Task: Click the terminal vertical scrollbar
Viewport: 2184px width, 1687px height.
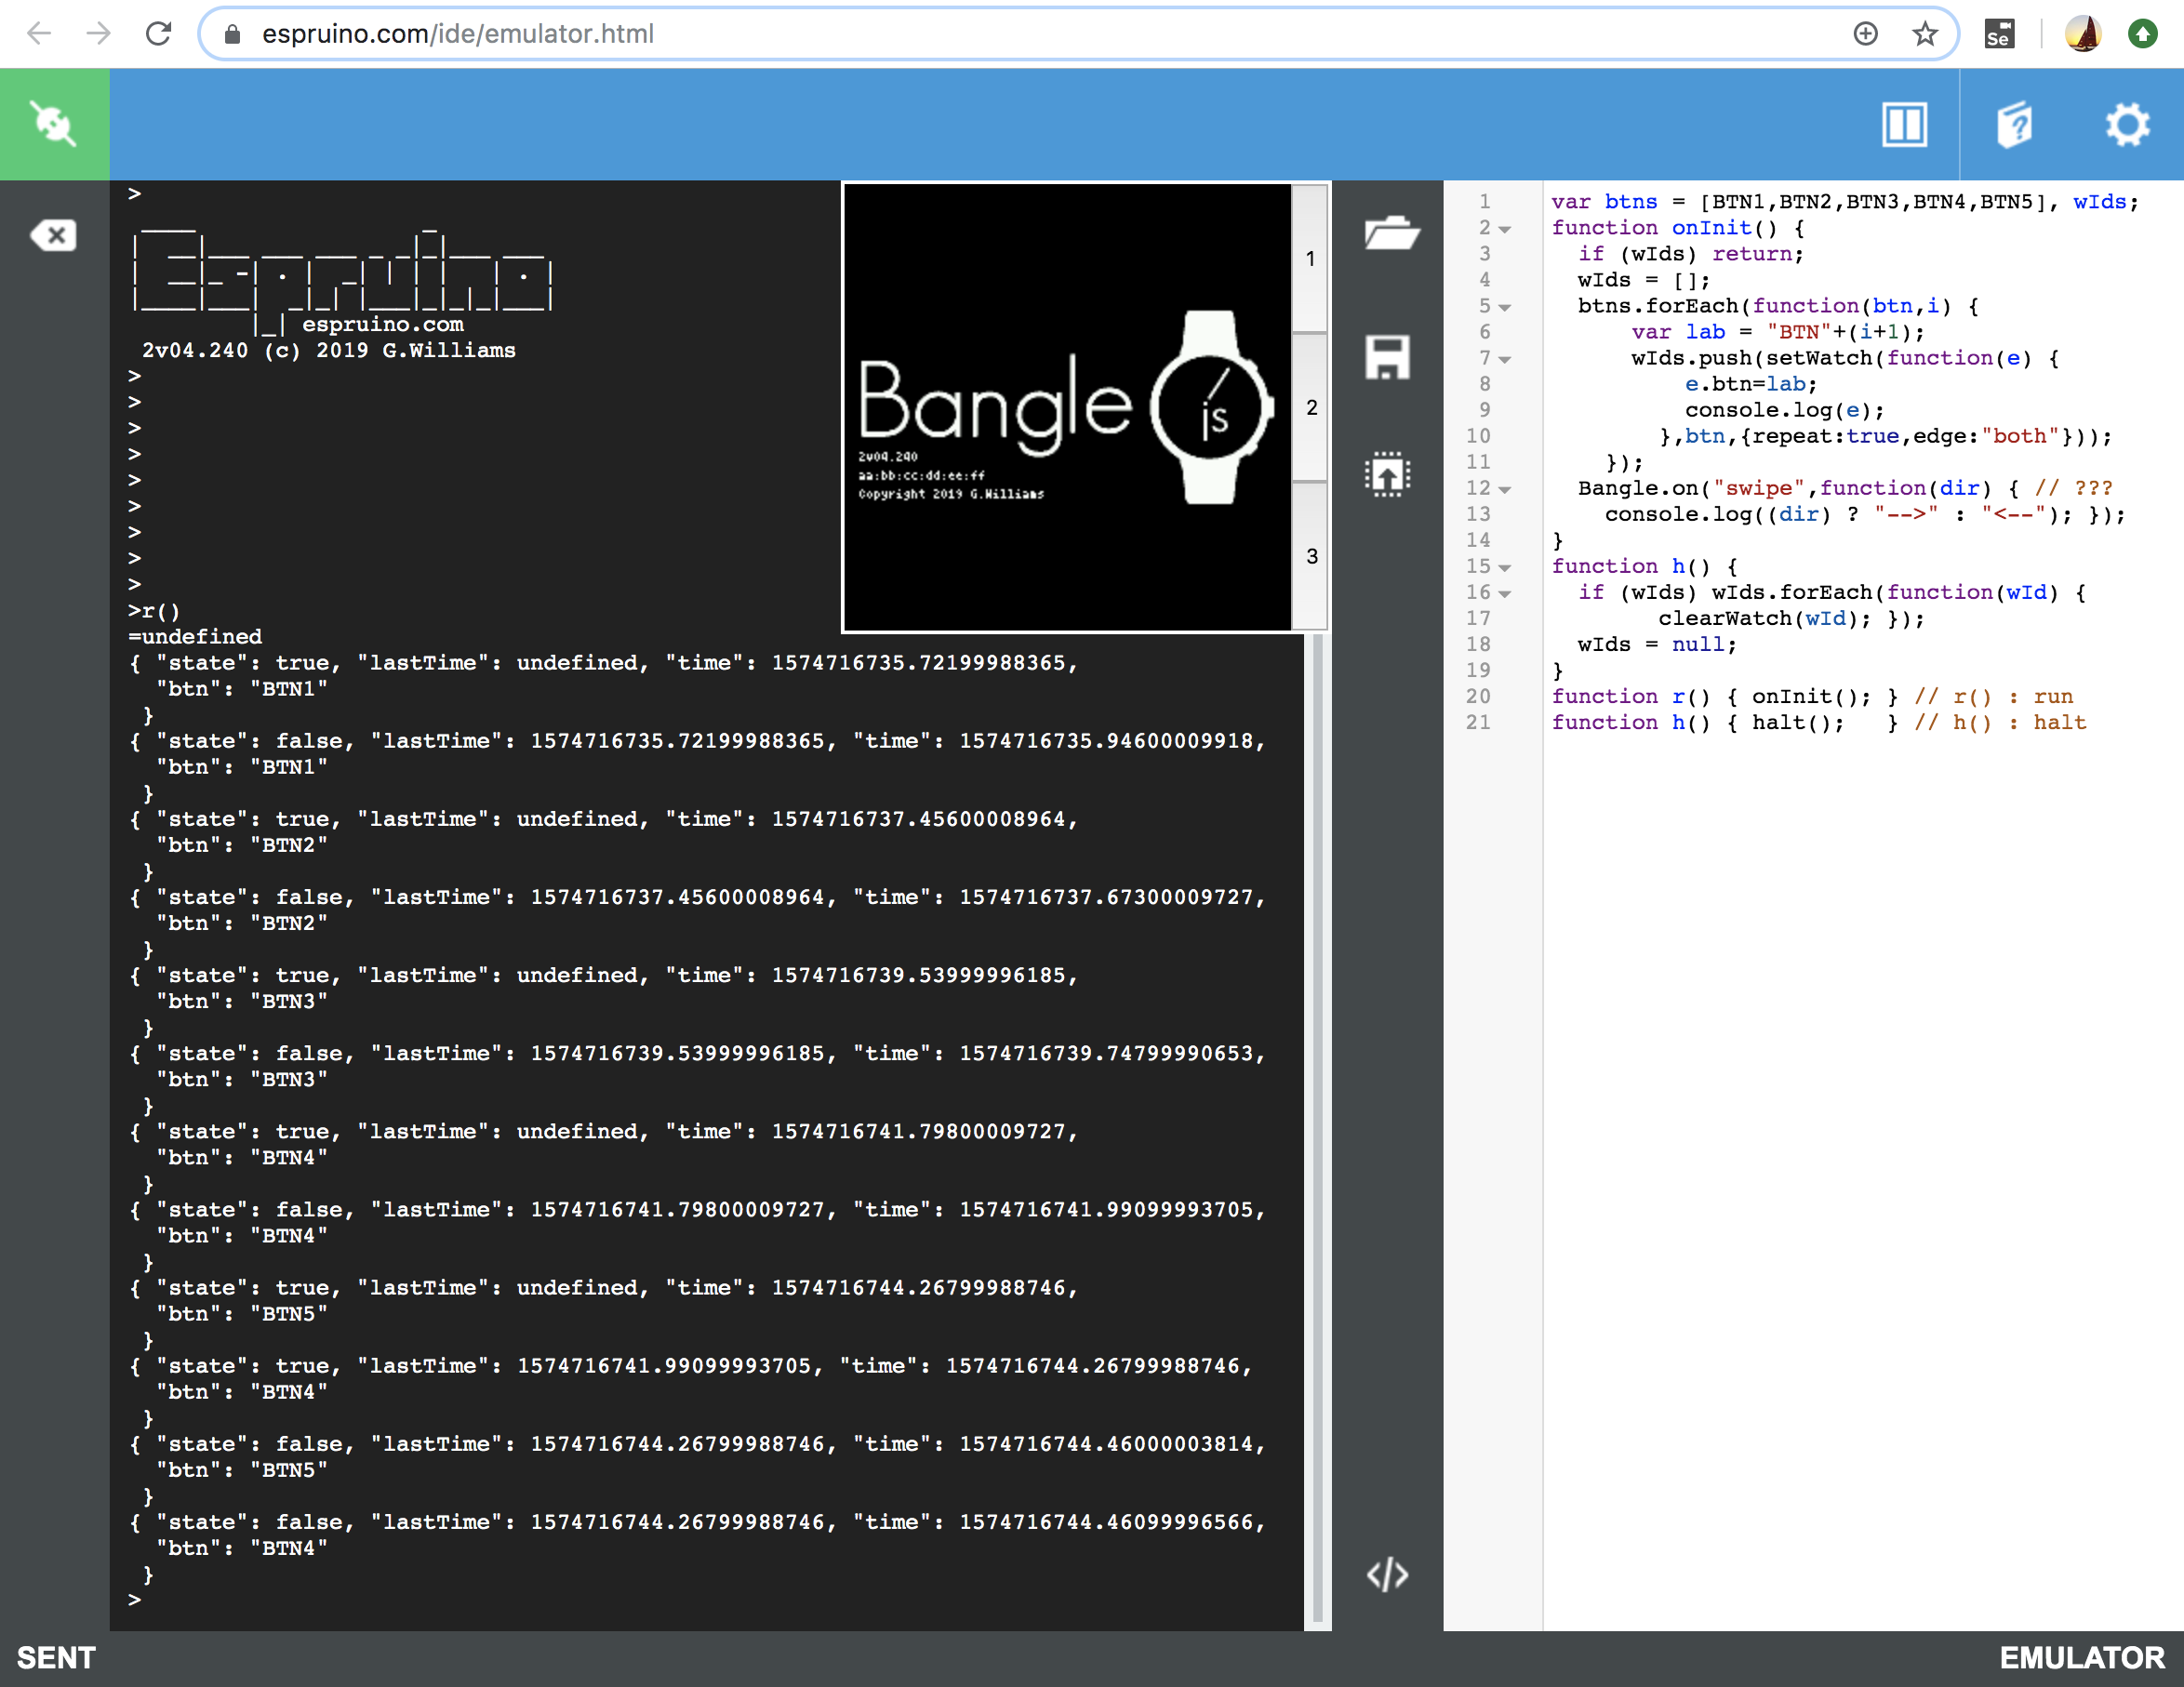Action: (1318, 1130)
